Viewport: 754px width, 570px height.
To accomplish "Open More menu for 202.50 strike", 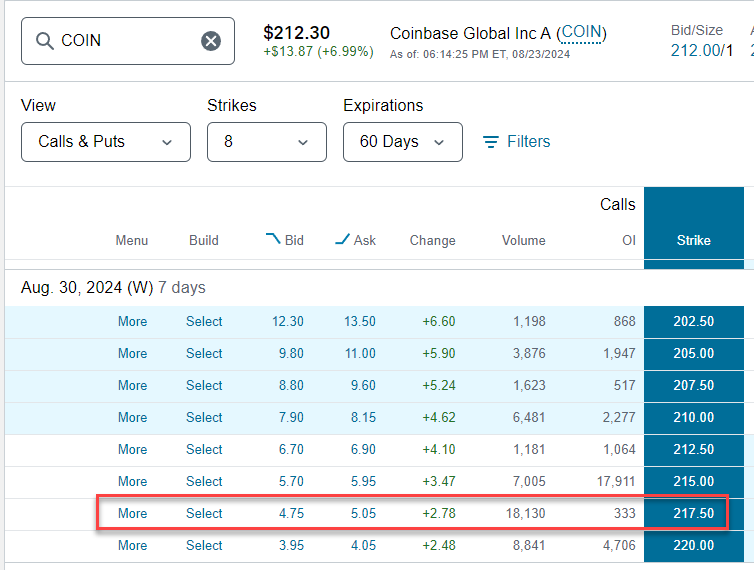I will pos(133,321).
